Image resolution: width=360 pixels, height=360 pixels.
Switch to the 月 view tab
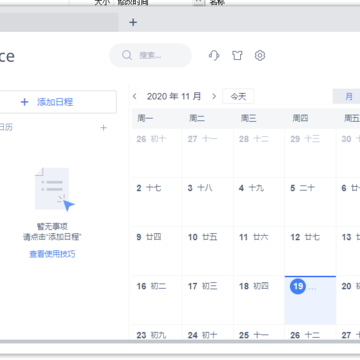pyautogui.click(x=347, y=96)
